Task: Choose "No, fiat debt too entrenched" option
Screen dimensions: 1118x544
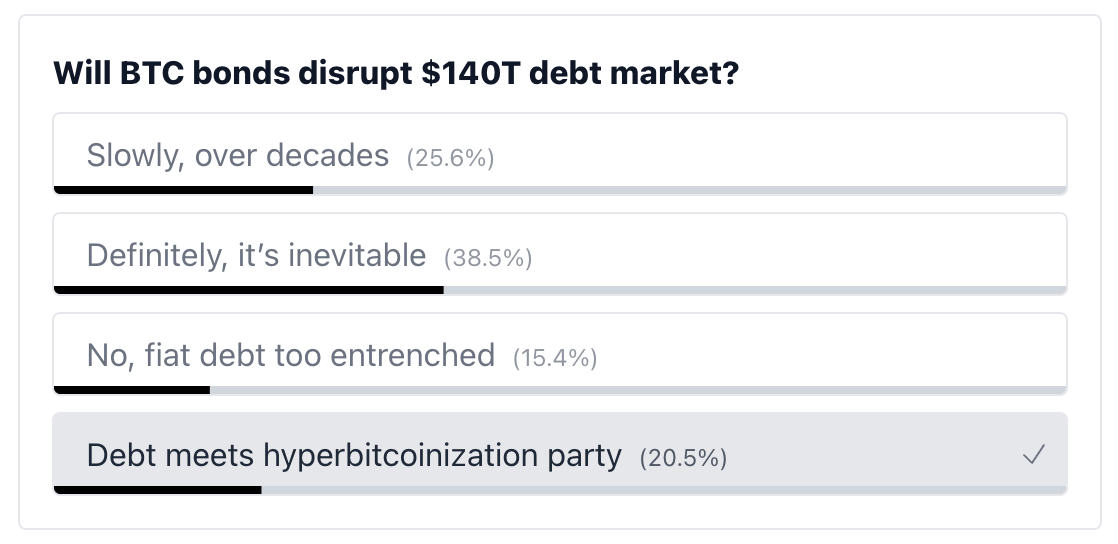Action: pyautogui.click(x=290, y=355)
